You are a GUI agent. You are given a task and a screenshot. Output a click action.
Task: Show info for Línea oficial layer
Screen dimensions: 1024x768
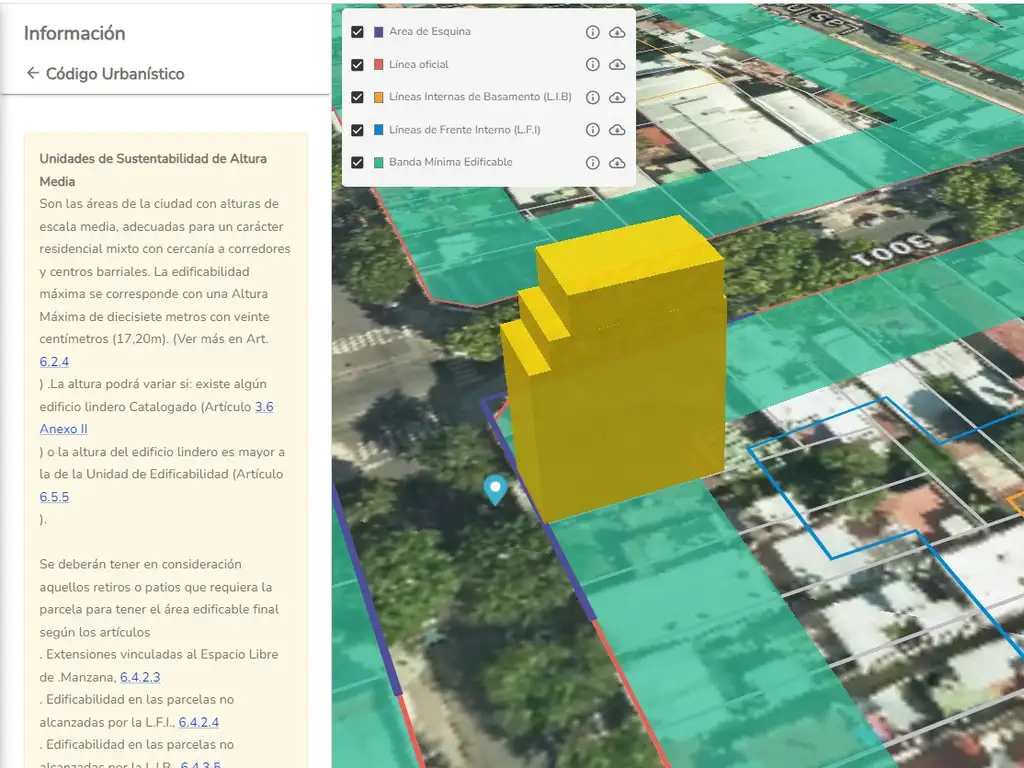[592, 65]
